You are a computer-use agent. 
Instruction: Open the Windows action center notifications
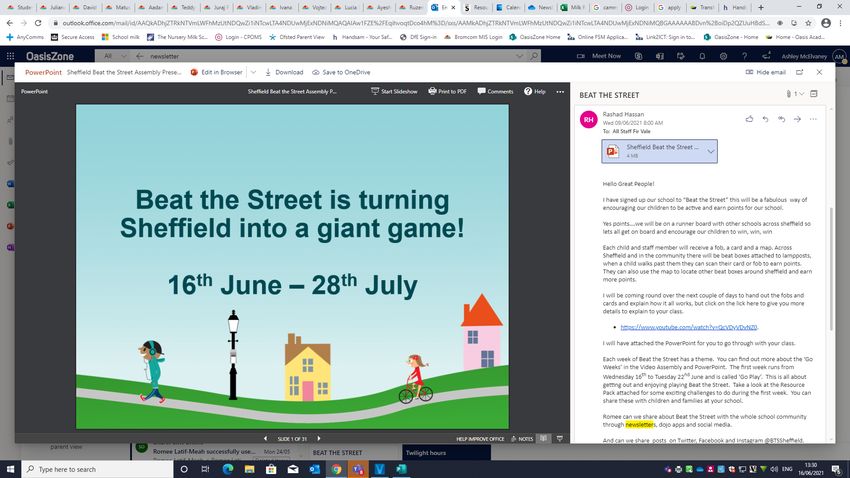pyautogui.click(x=837, y=469)
